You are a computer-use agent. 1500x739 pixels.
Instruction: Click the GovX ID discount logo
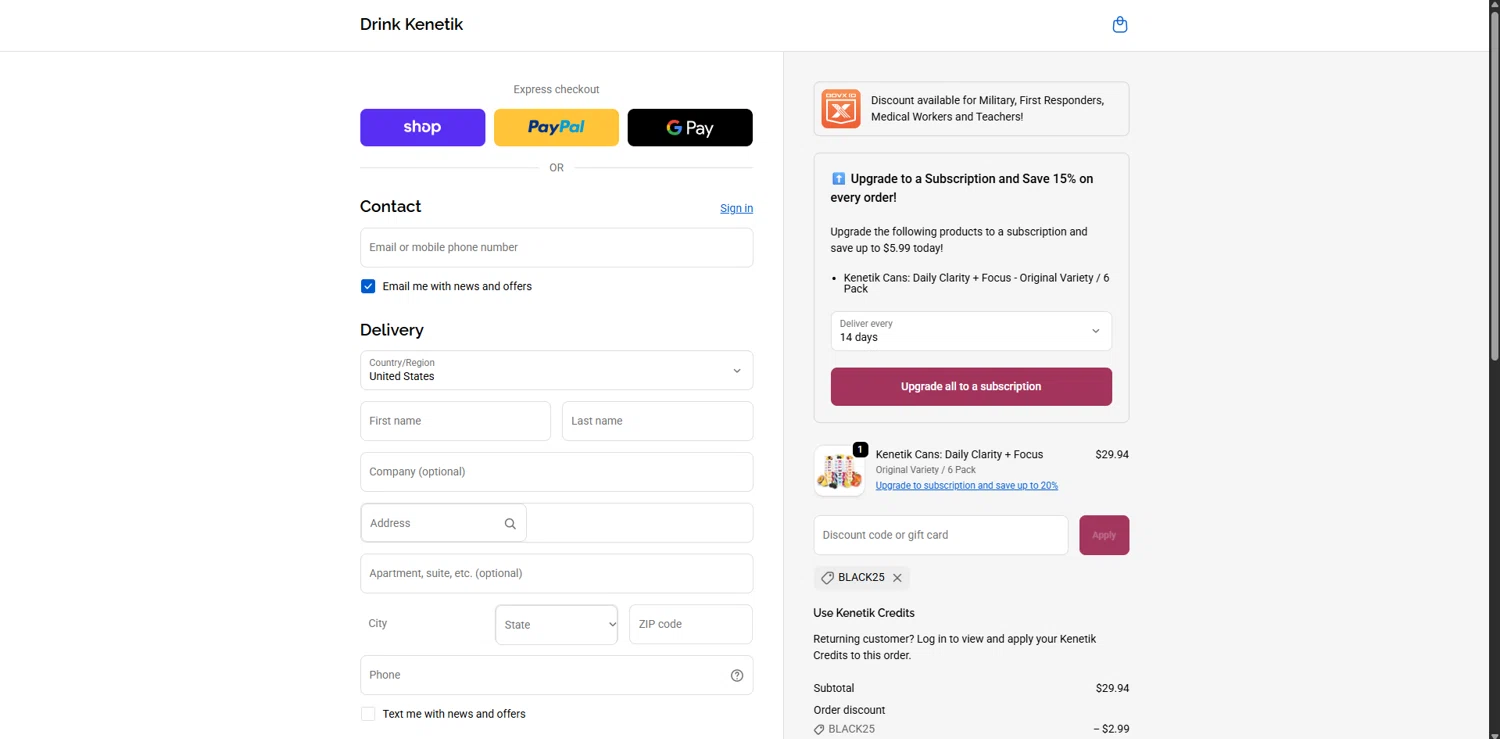click(841, 108)
